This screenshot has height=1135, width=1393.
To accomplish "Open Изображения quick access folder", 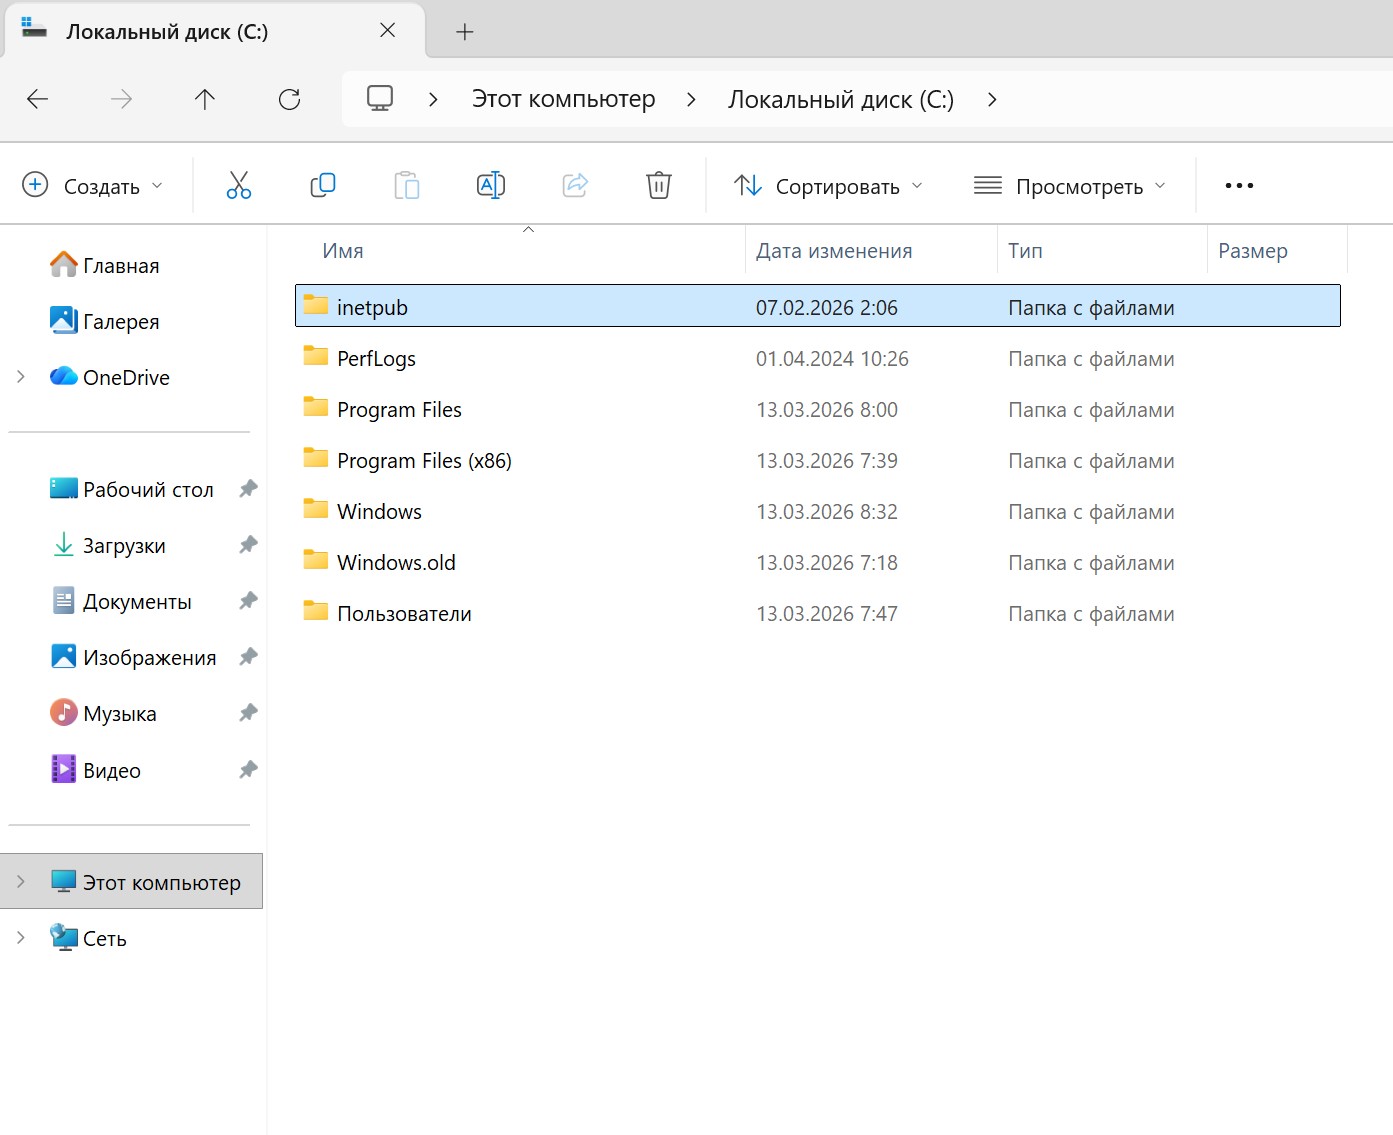I will pos(133,657).
